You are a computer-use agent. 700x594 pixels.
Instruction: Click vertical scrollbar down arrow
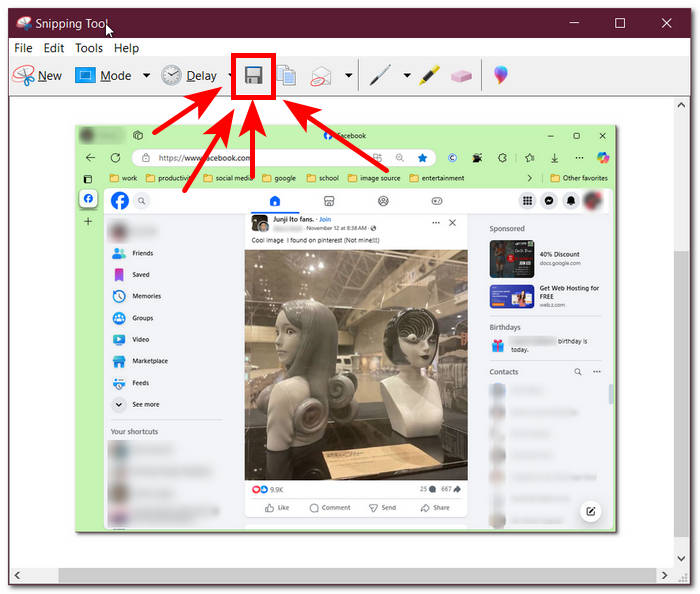tap(681, 558)
